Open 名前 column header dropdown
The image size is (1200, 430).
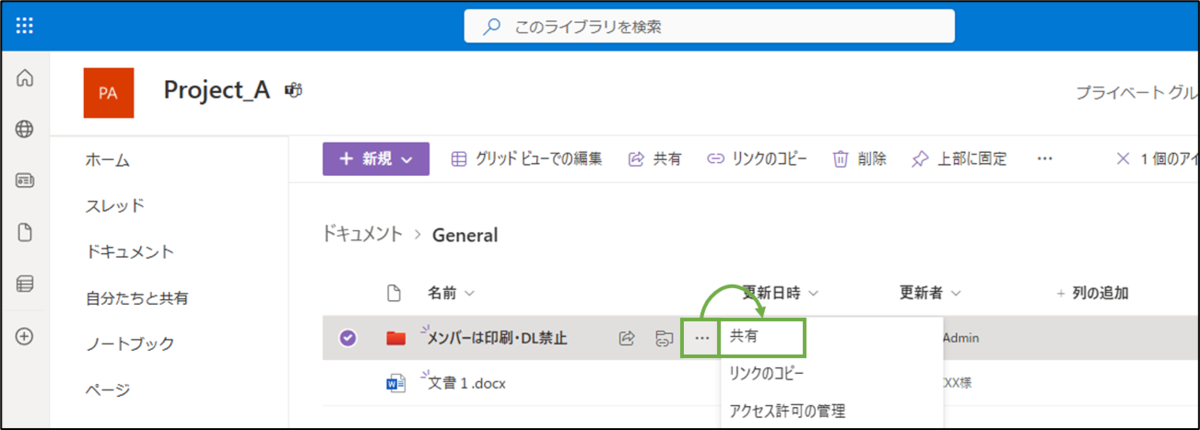pyautogui.click(x=451, y=293)
